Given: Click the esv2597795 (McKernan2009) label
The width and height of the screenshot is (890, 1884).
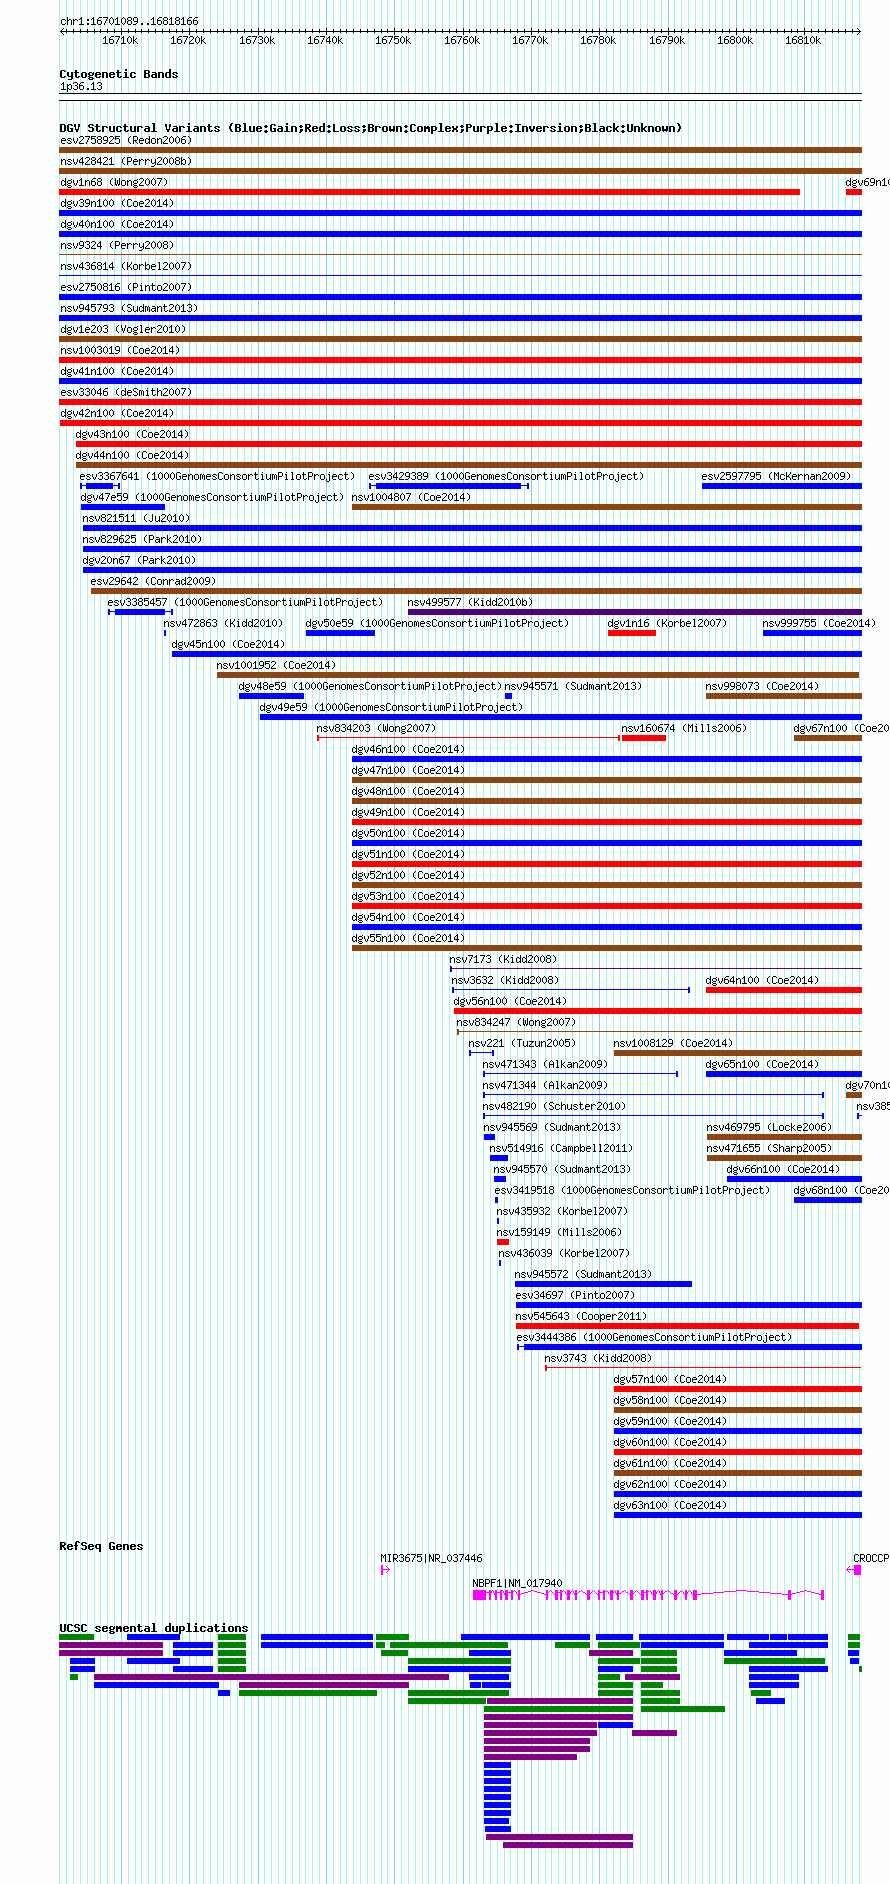Looking at the screenshot, I should pos(776,476).
